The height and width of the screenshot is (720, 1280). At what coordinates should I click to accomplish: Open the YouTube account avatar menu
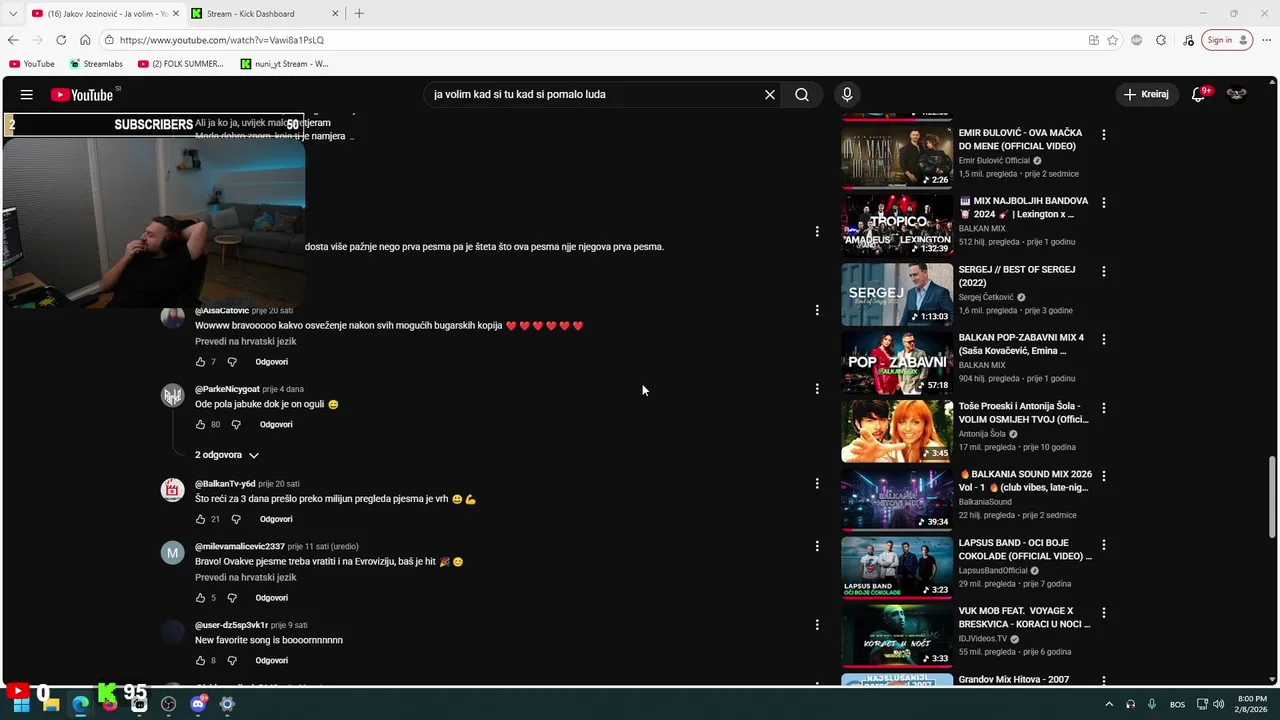pyautogui.click(x=1237, y=94)
